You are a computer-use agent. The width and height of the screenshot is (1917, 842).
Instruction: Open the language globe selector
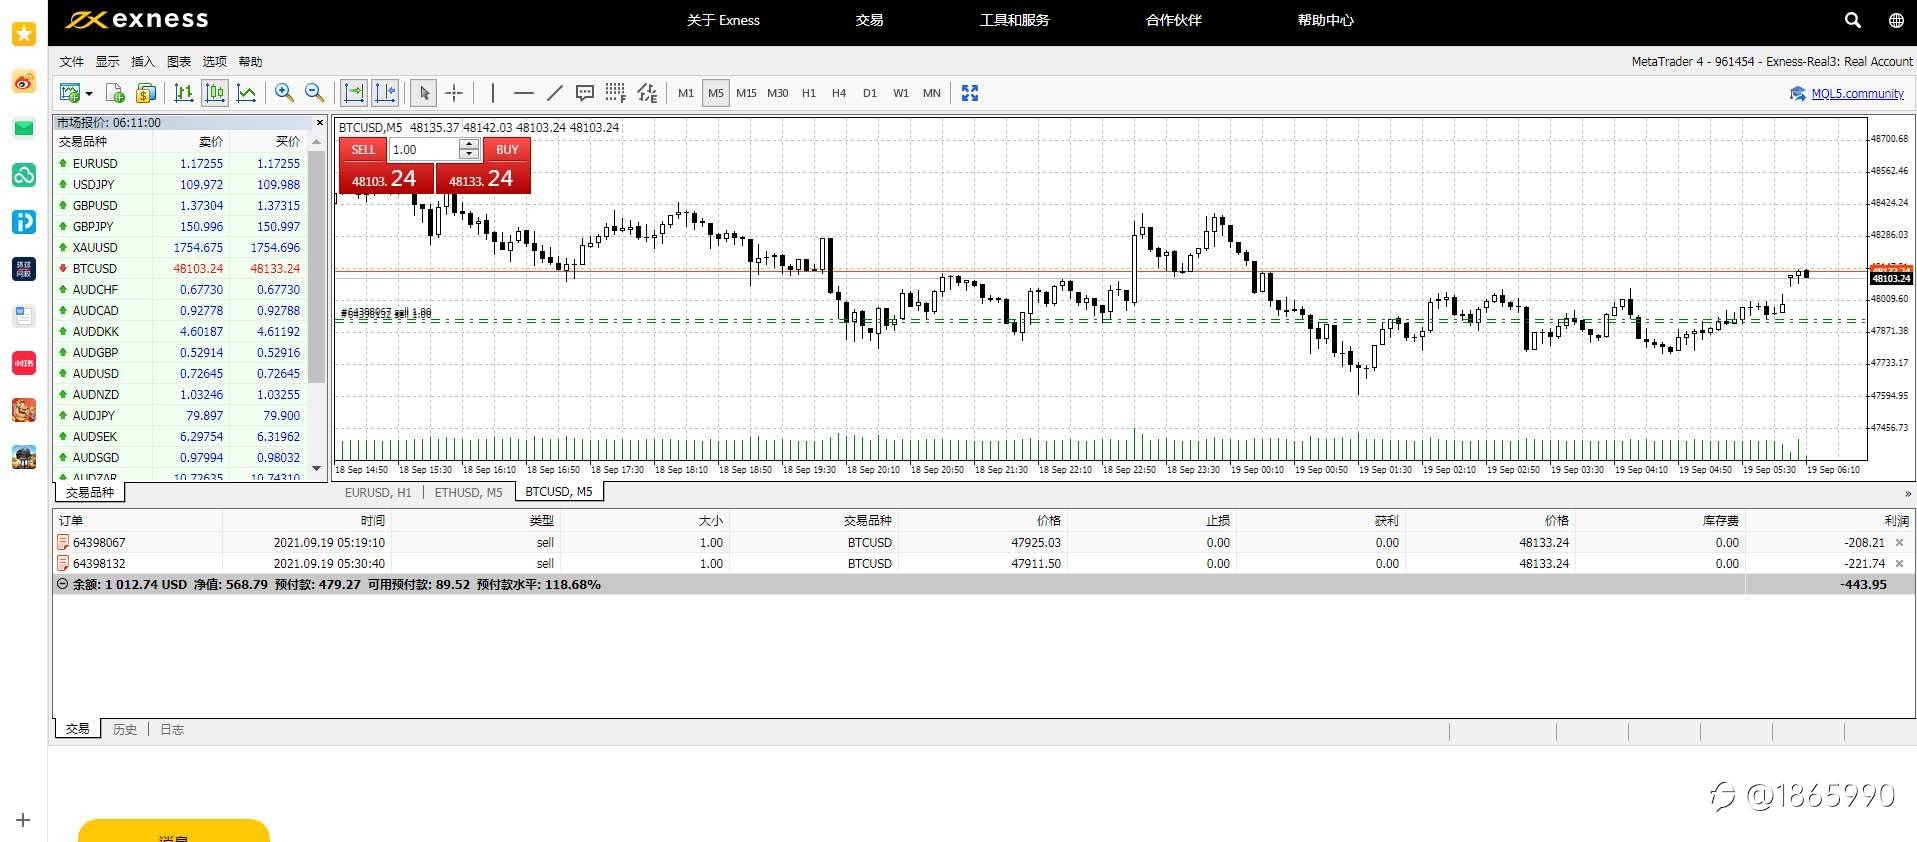[1896, 20]
